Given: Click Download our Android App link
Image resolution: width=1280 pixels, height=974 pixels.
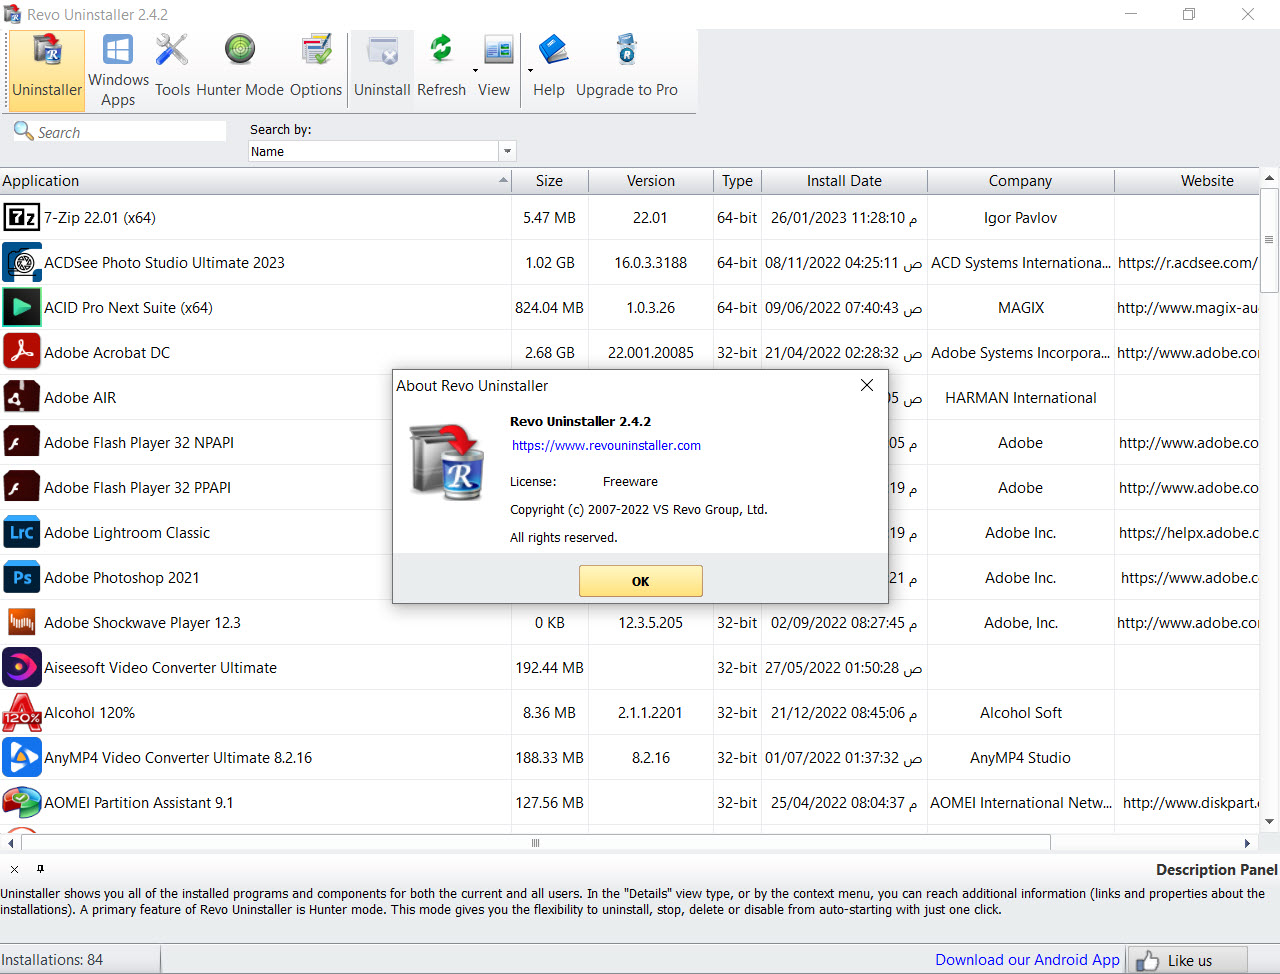Looking at the screenshot, I should [x=1027, y=960].
